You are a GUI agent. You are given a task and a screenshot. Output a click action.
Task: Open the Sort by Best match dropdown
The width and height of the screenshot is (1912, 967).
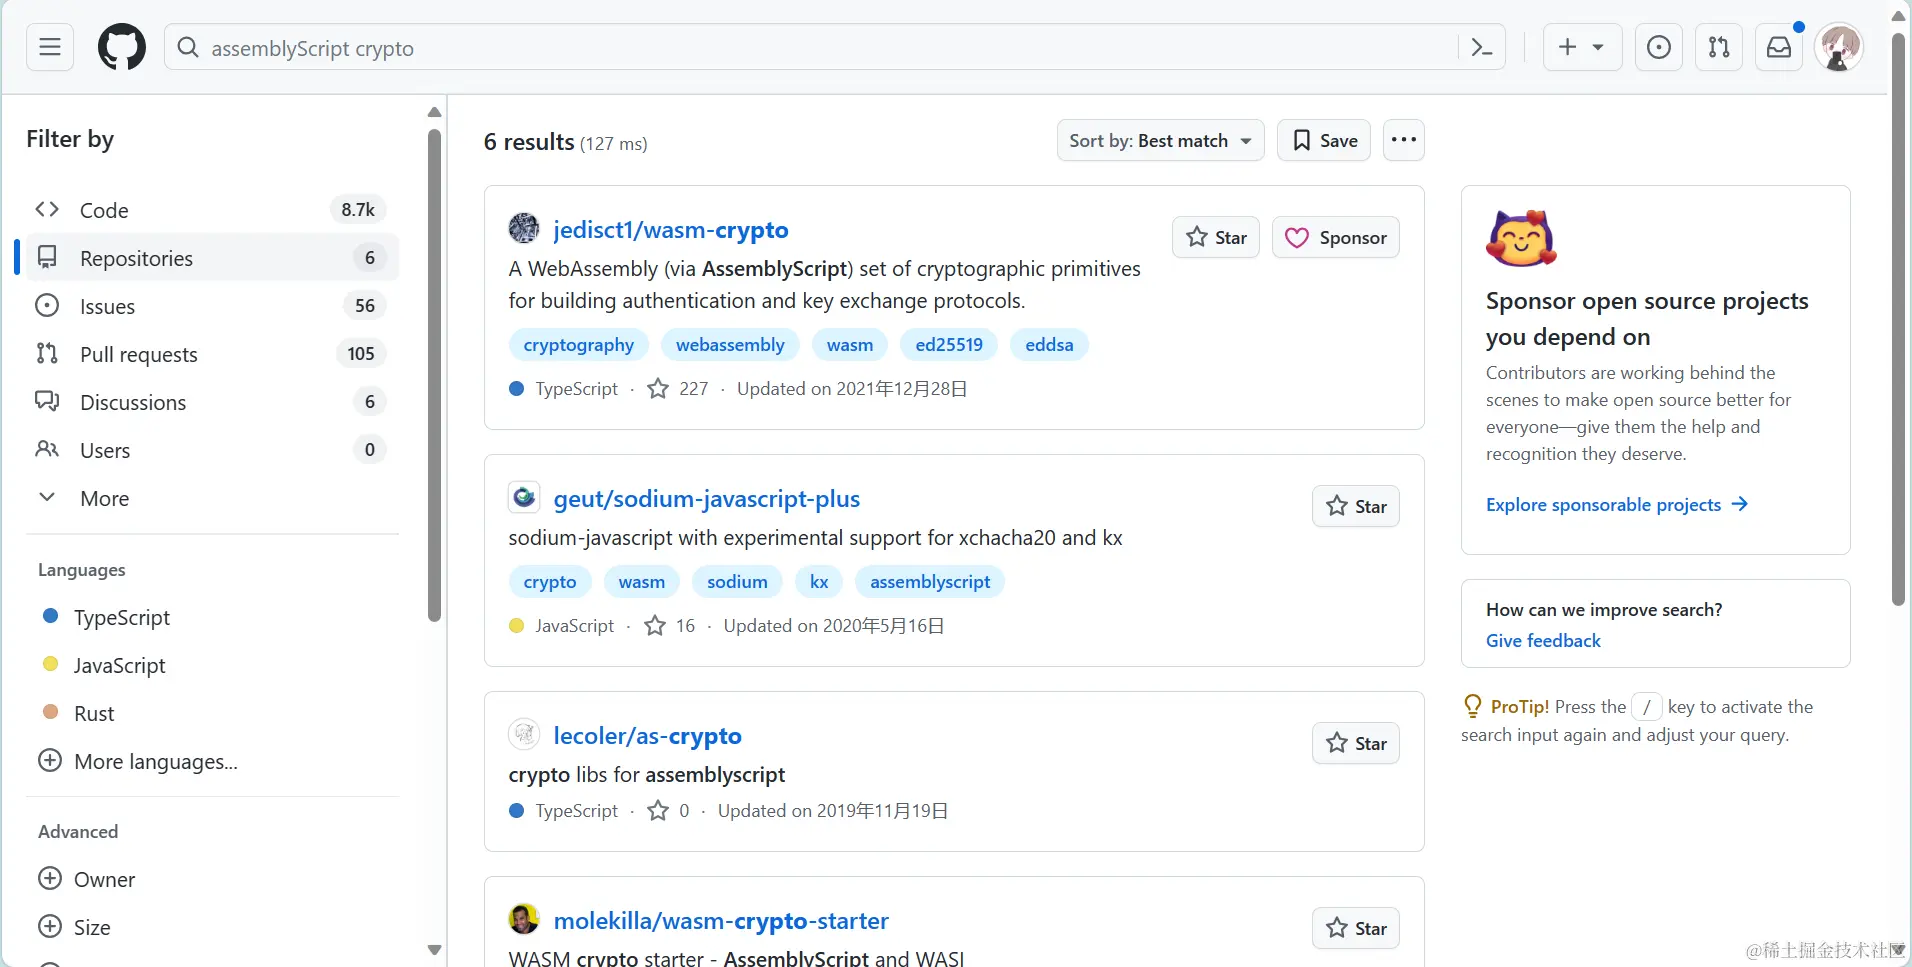(1160, 140)
